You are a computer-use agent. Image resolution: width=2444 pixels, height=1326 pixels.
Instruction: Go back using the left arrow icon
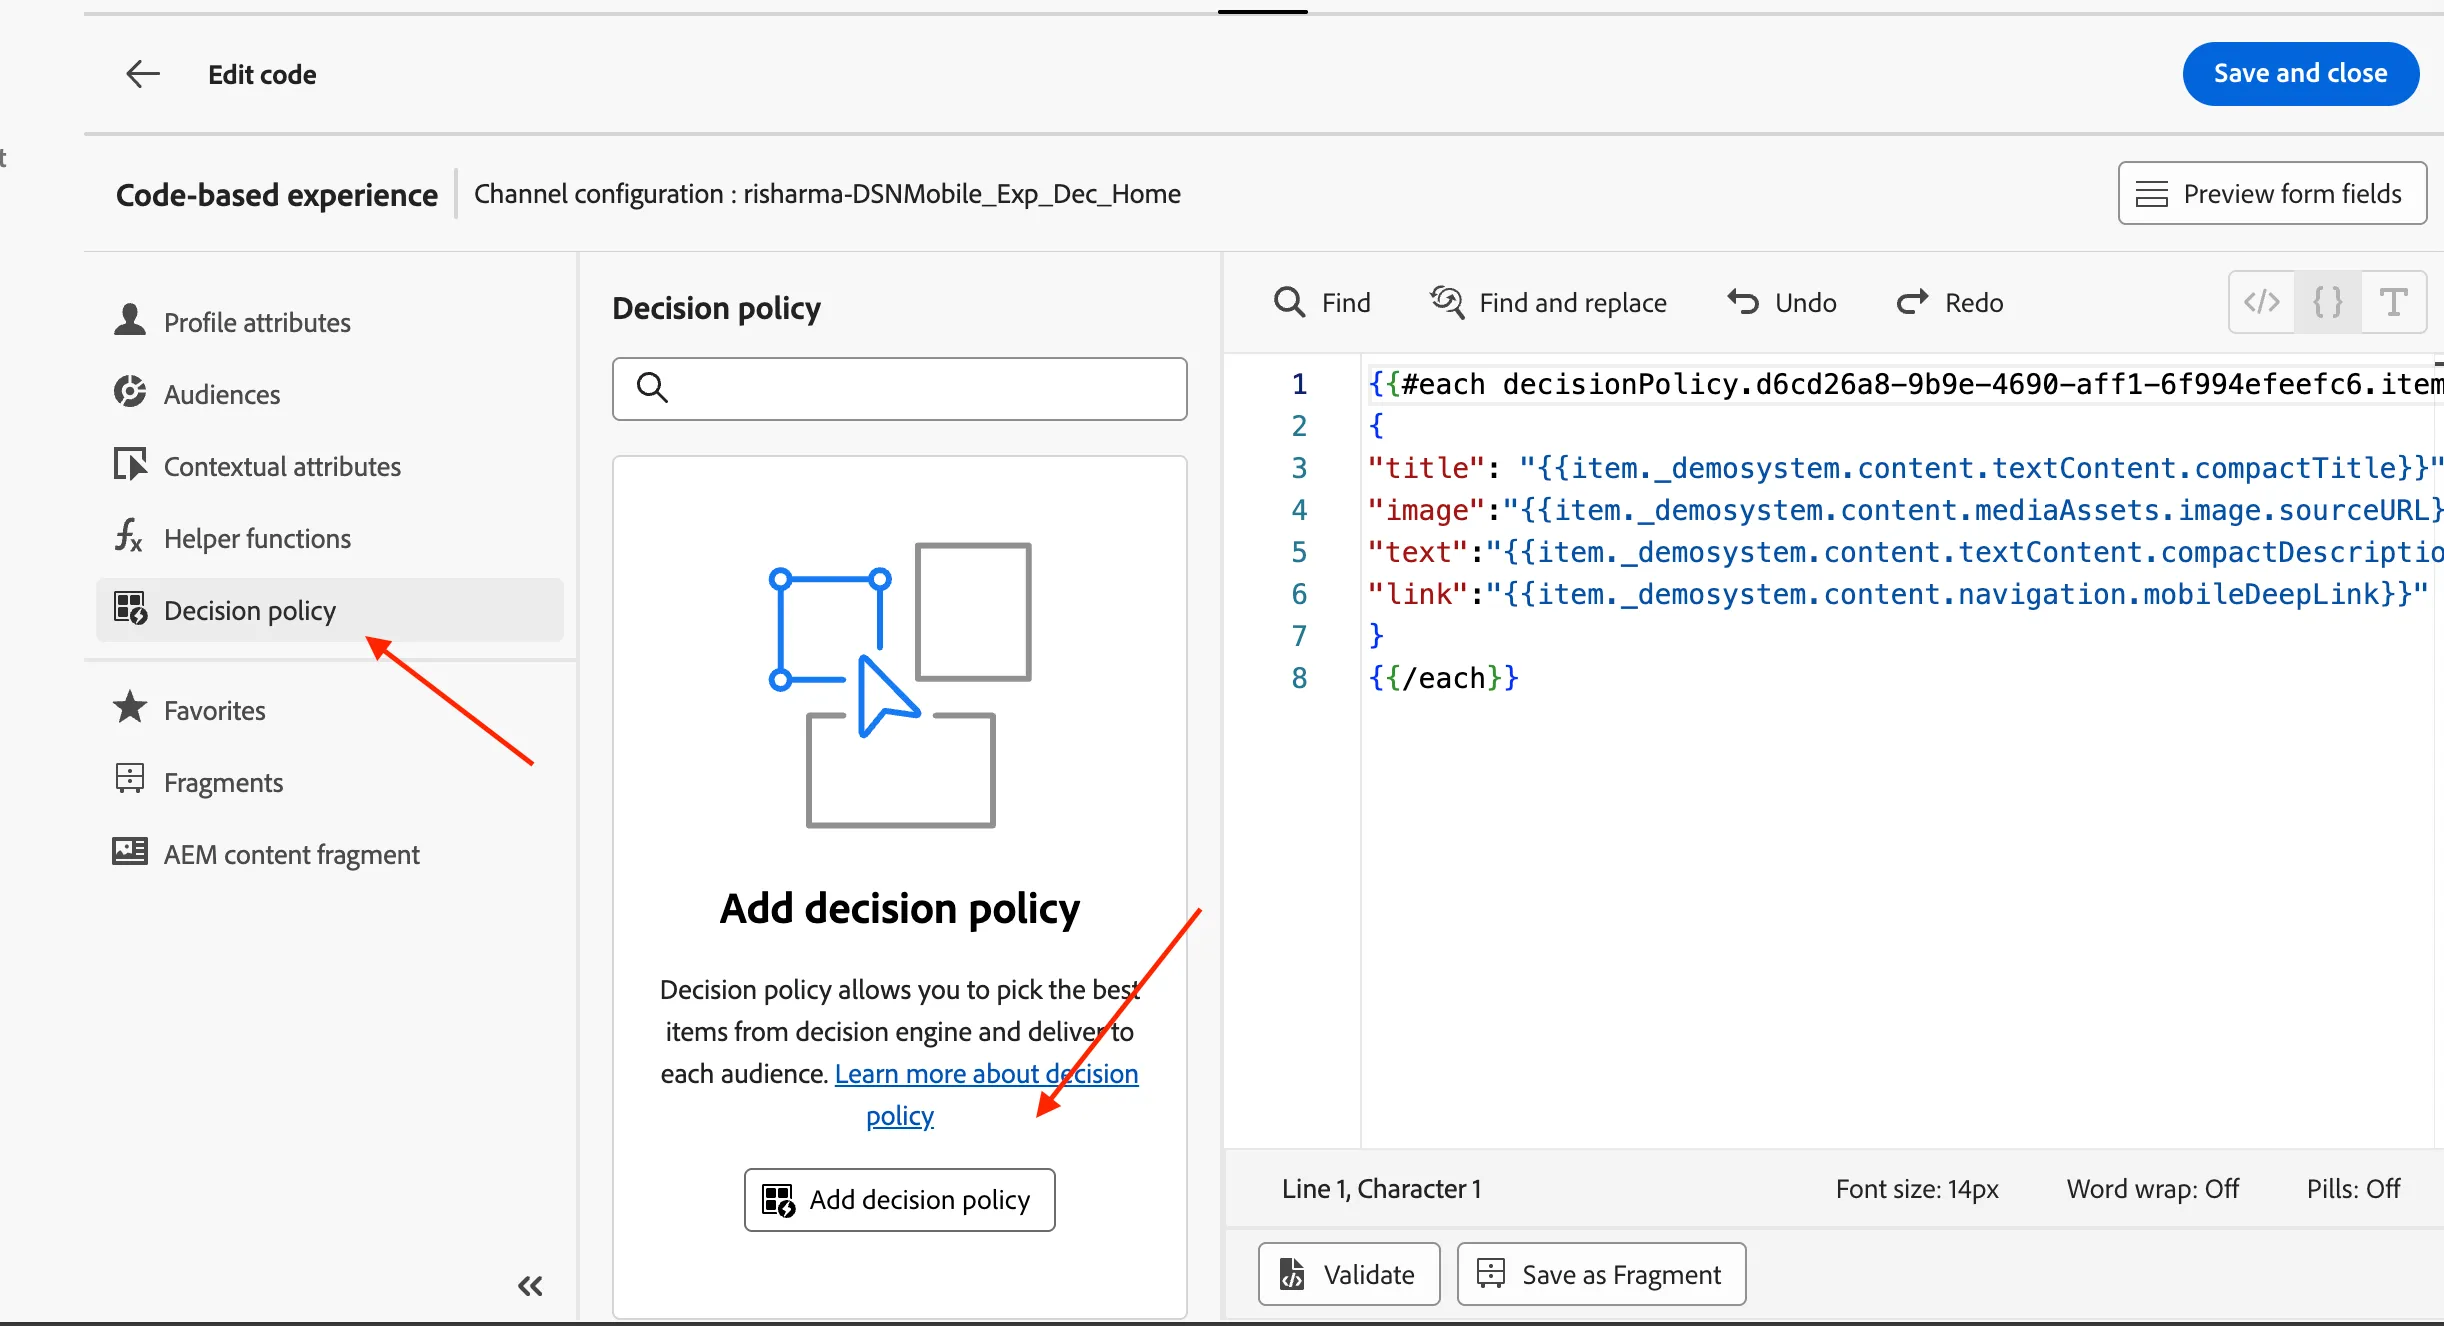click(x=143, y=74)
